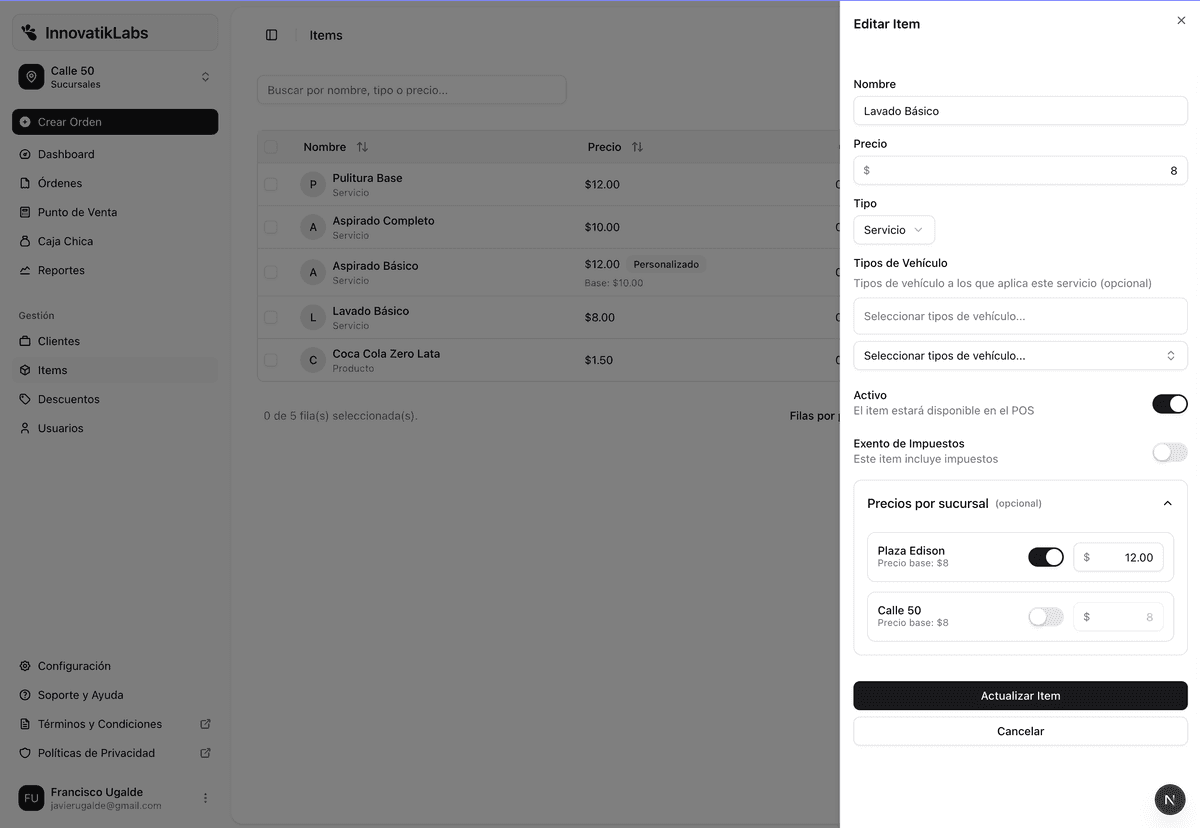1200x828 pixels.
Task: Click the three-dot menu beside Francisco Ugalde
Action: coord(205,798)
